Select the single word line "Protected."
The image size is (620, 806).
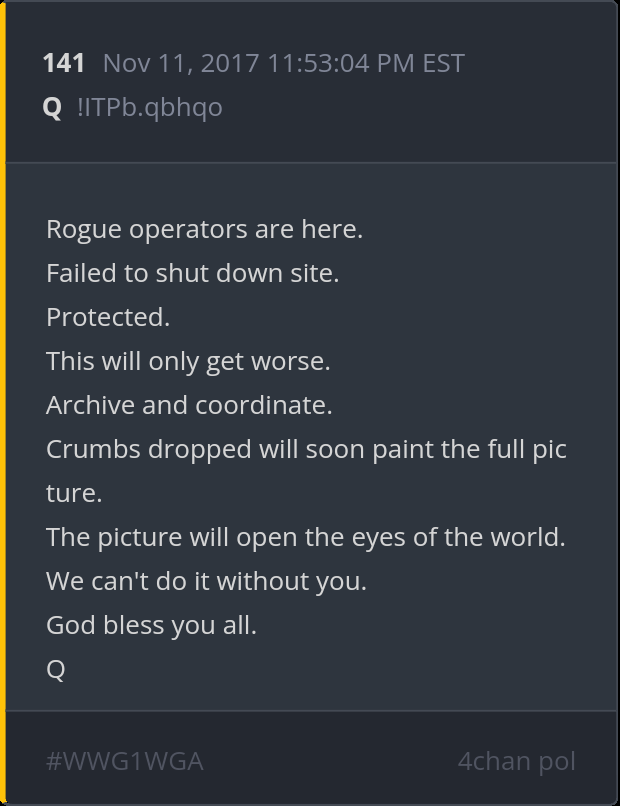[108, 317]
